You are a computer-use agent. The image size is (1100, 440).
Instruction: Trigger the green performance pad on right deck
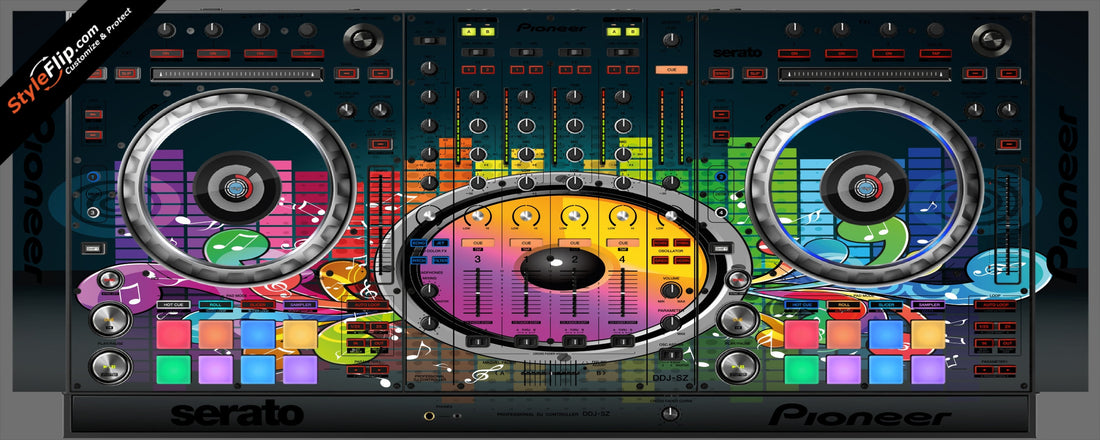[x=801, y=370]
